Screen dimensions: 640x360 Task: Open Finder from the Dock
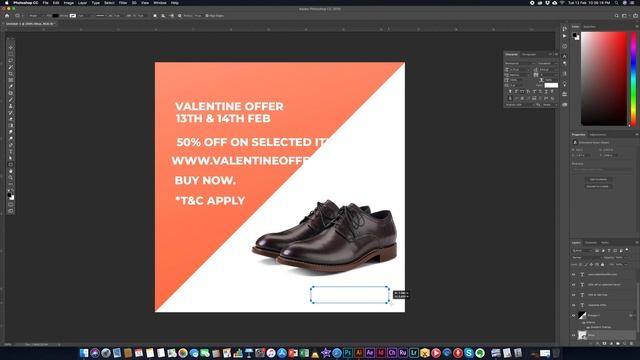pos(84,353)
